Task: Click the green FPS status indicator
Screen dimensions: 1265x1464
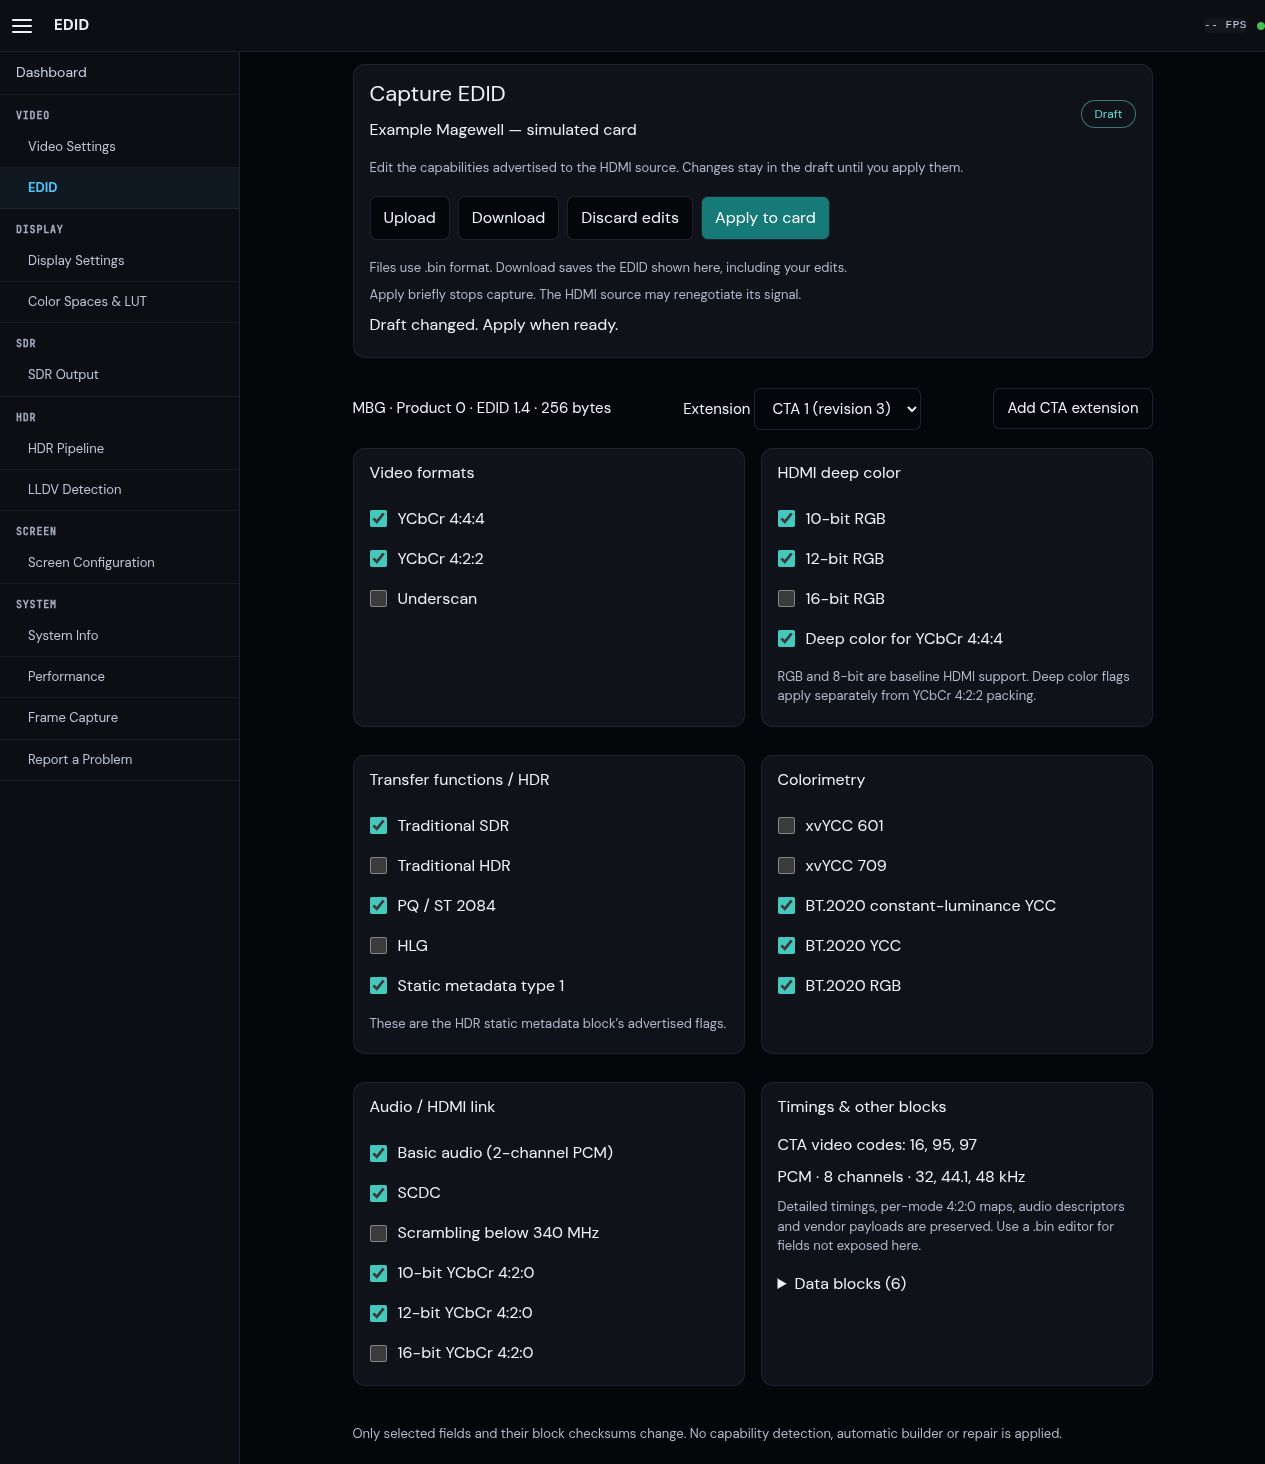Action: click(1259, 25)
